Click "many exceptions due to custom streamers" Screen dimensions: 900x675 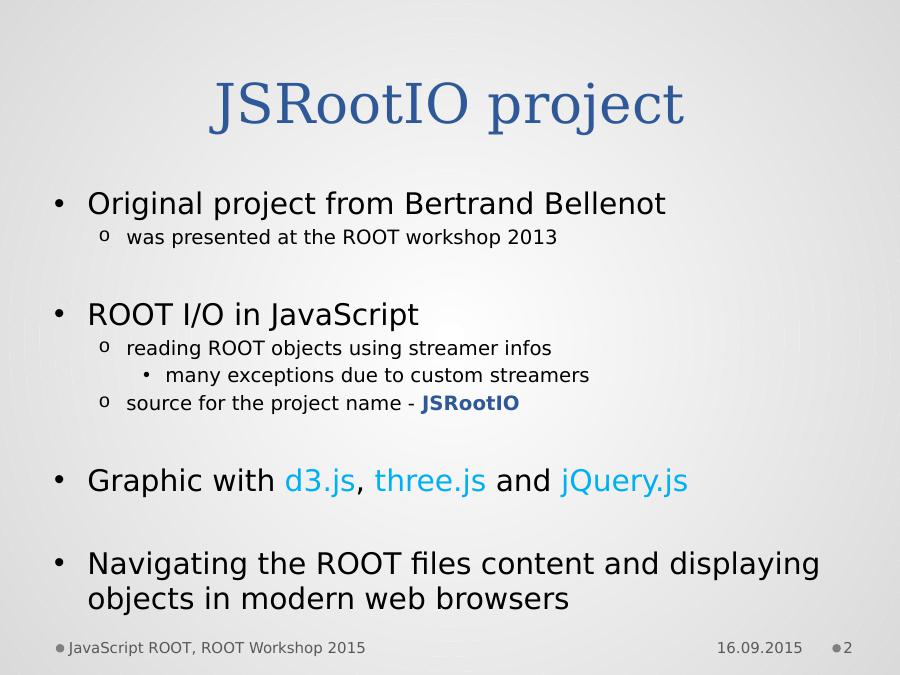(377, 375)
